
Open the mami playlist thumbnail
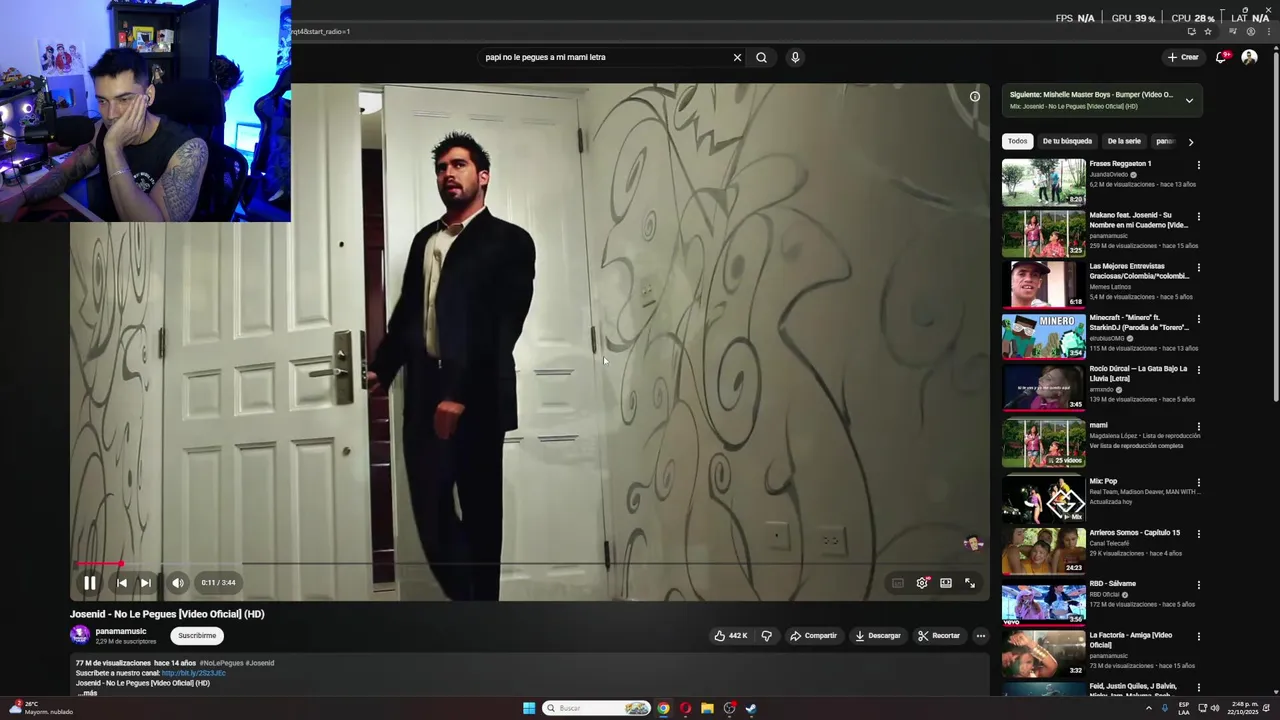[x=1043, y=443]
